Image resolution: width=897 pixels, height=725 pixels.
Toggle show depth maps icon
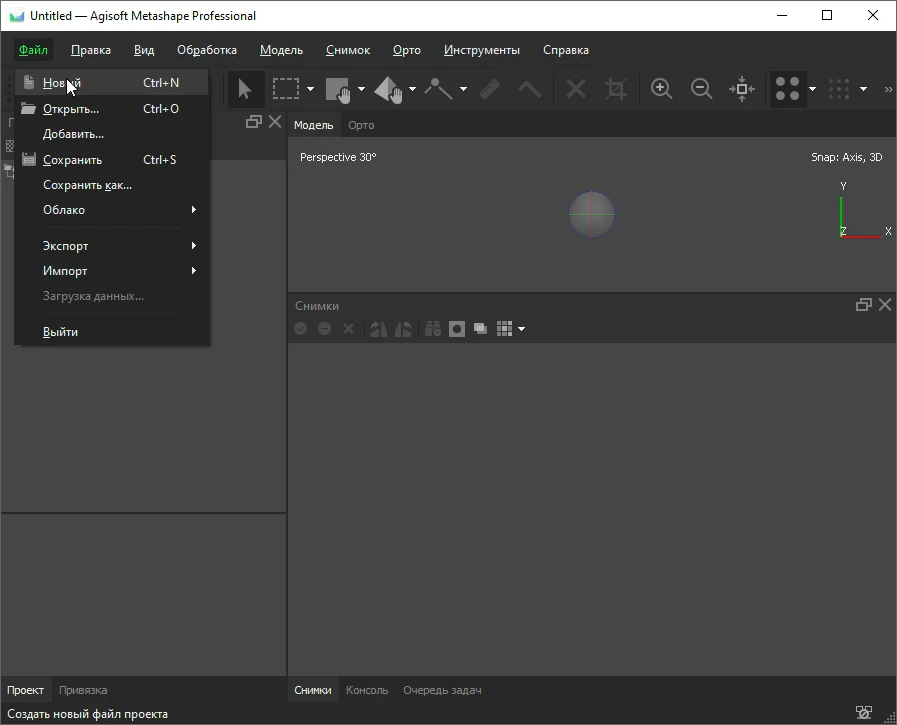pyautogui.click(x=481, y=329)
